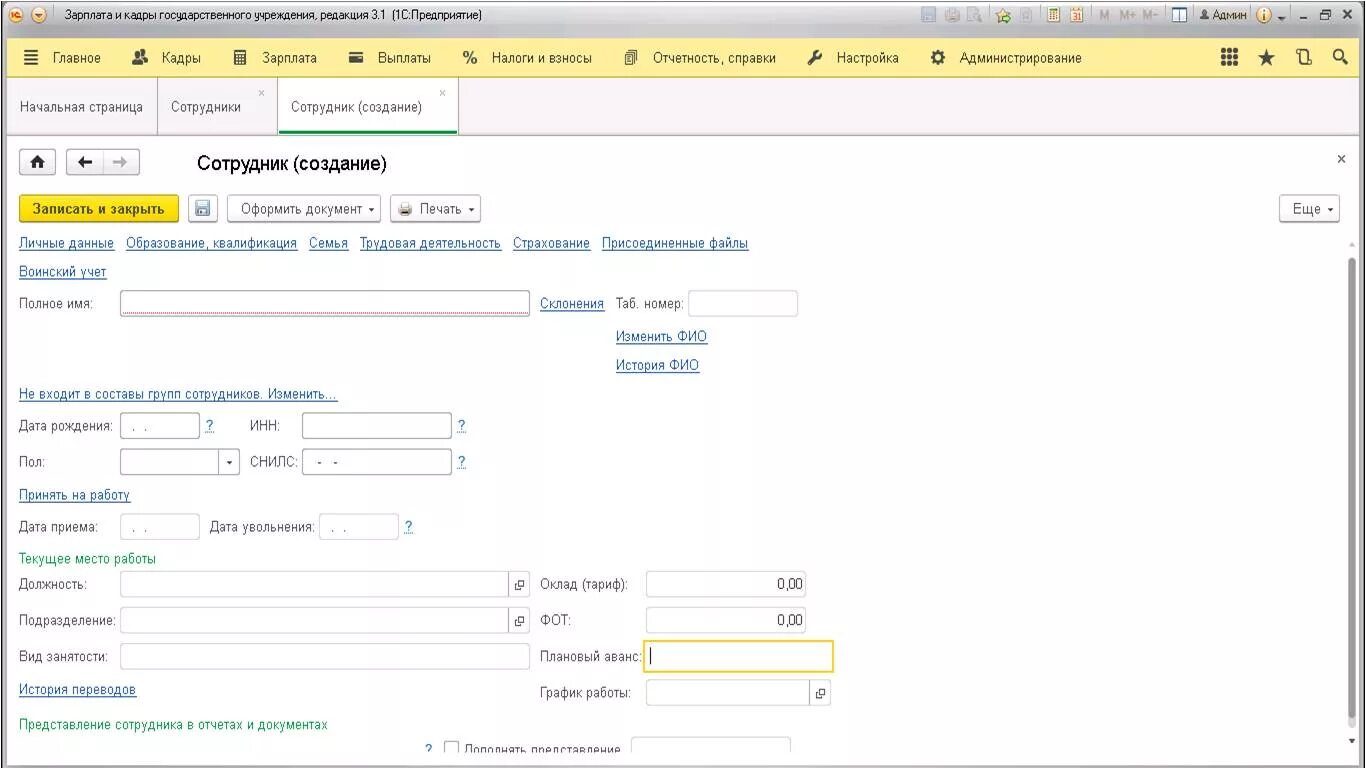This screenshot has height=769, width=1366.
Task: Open Отчетность, справки menu section
Action: 700,58
